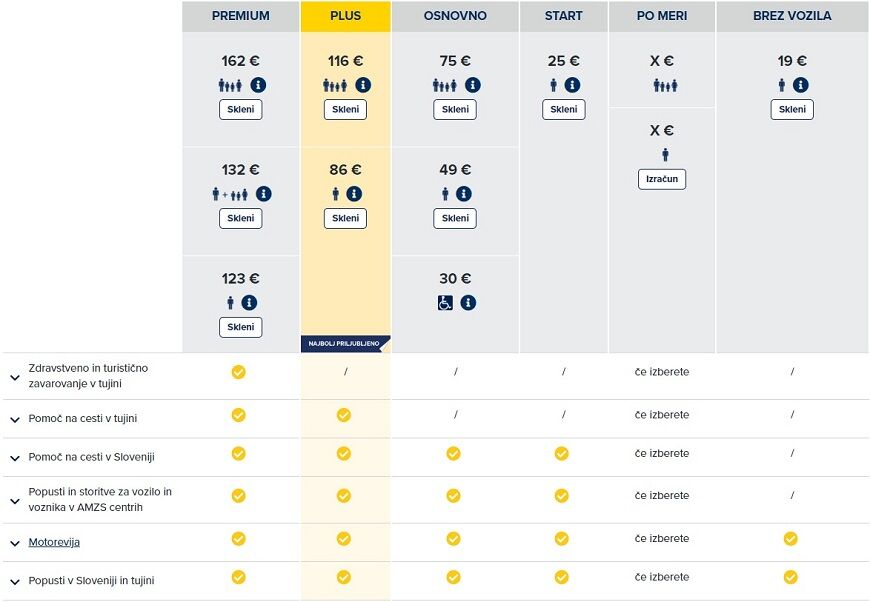Open info icon beside Plus 116 € price

pyautogui.click(x=363, y=85)
